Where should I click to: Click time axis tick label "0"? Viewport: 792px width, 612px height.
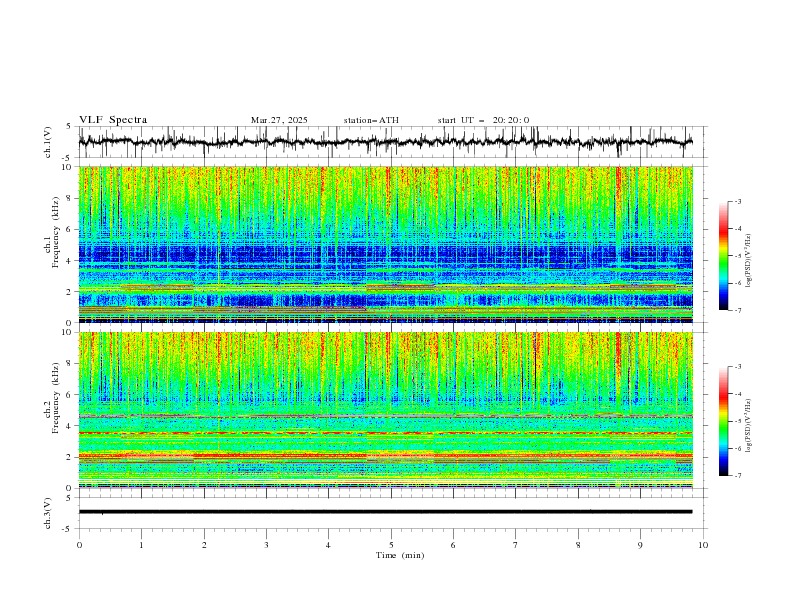(x=79, y=545)
